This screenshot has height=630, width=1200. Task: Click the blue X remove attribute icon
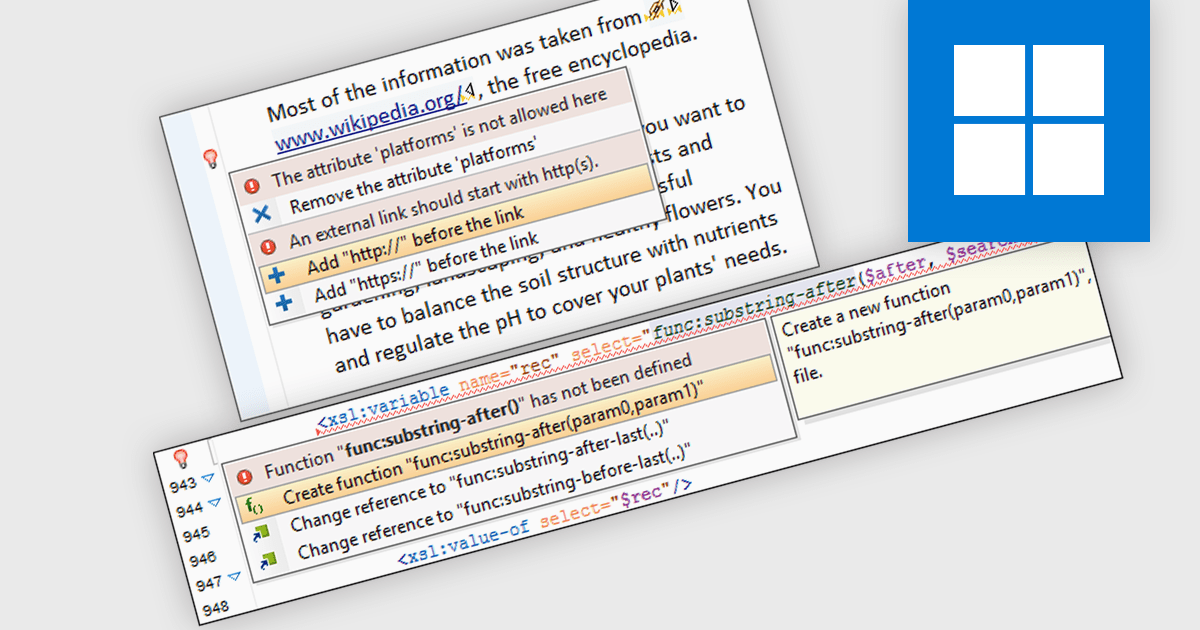(x=261, y=213)
